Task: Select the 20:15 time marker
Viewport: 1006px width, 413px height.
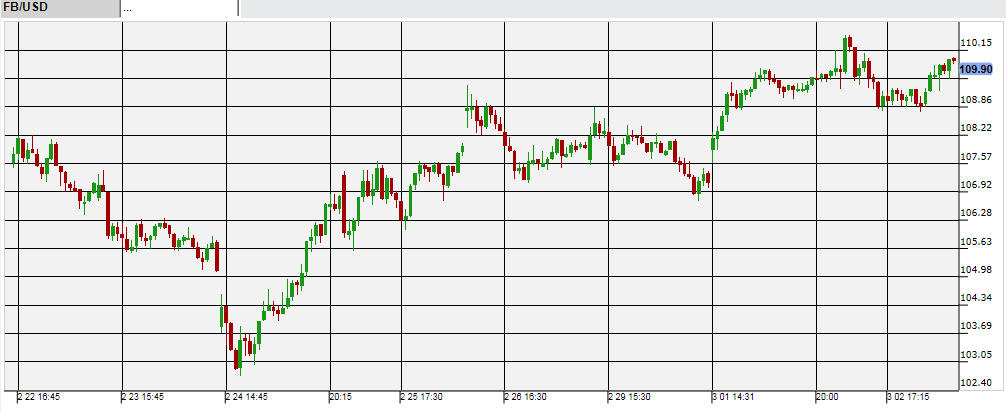Action: point(342,397)
